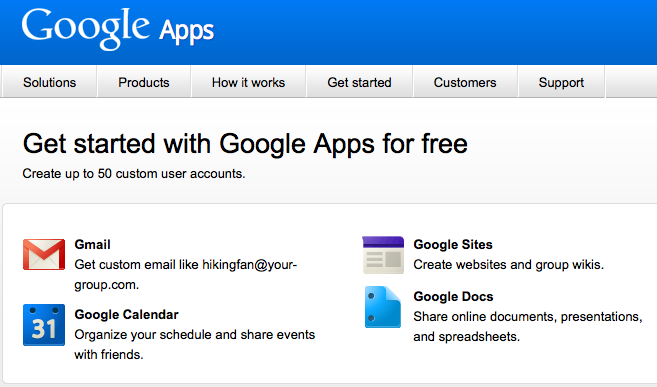
Task: Click the Gmail heading text
Action: (x=92, y=244)
